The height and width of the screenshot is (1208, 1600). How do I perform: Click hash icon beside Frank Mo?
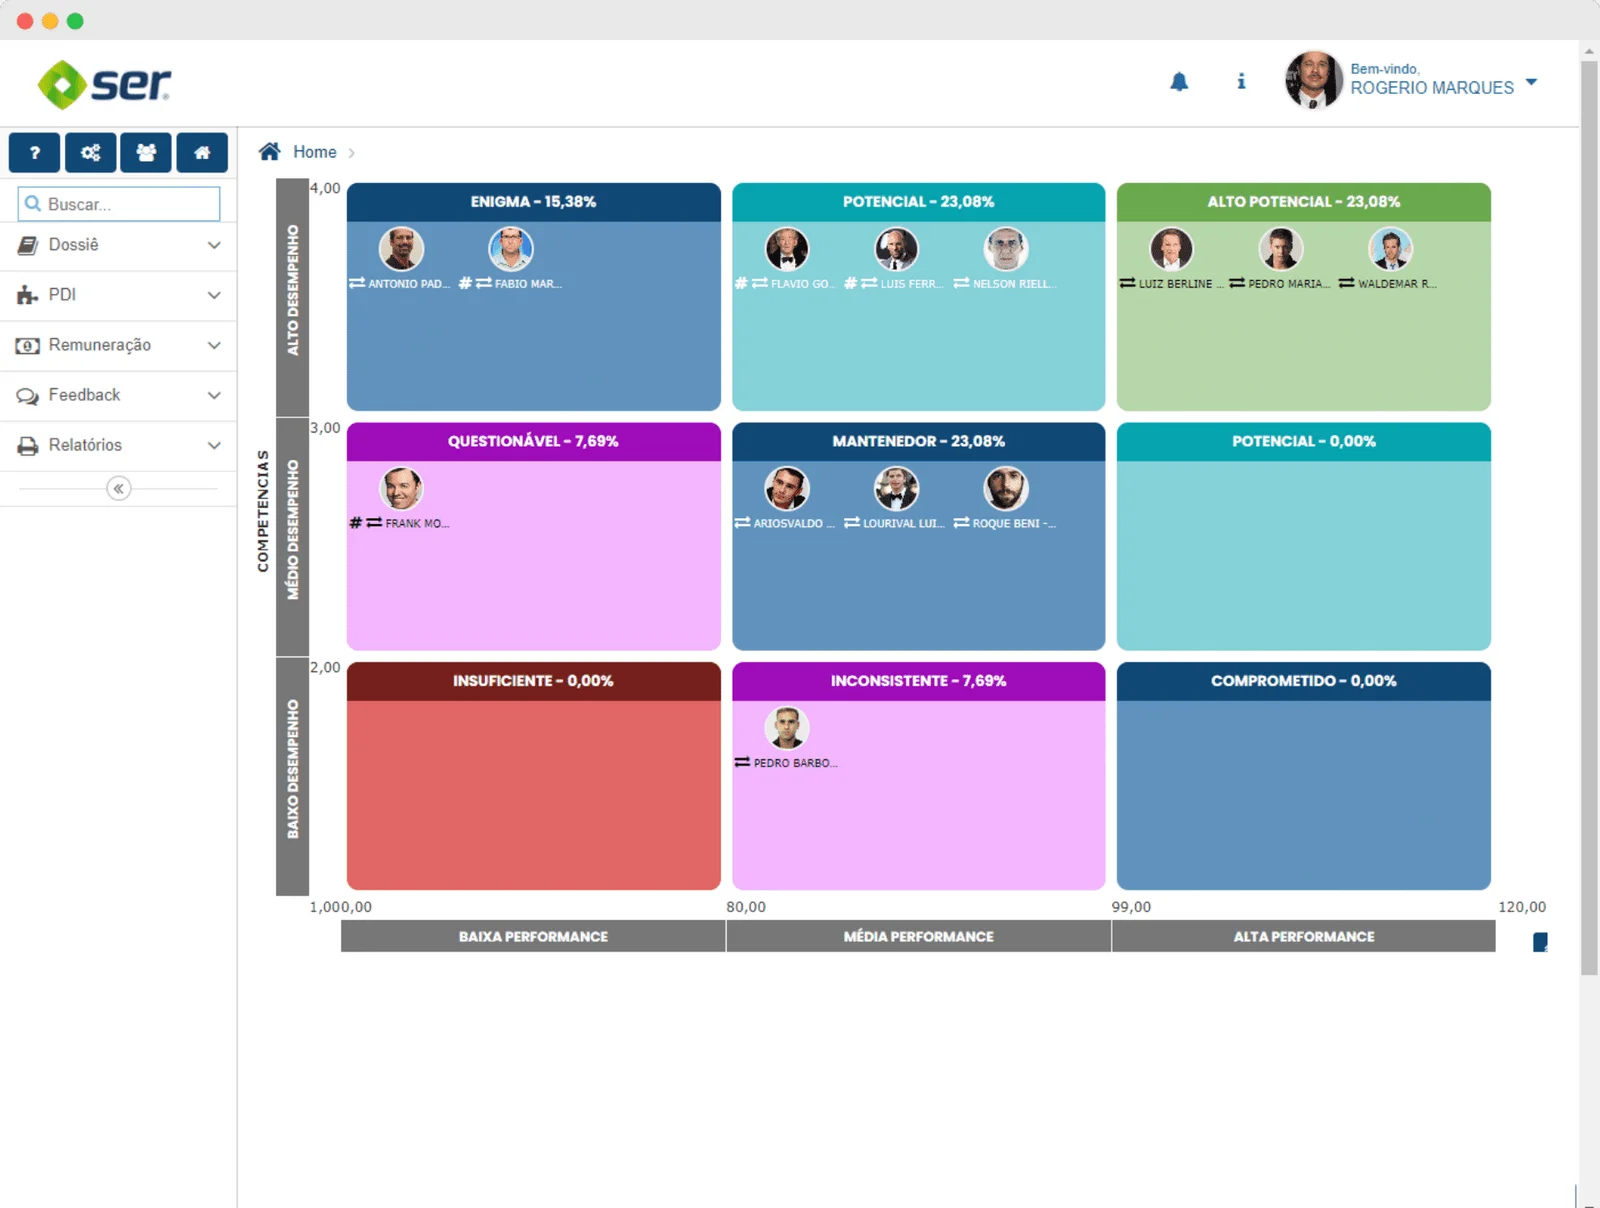(356, 523)
